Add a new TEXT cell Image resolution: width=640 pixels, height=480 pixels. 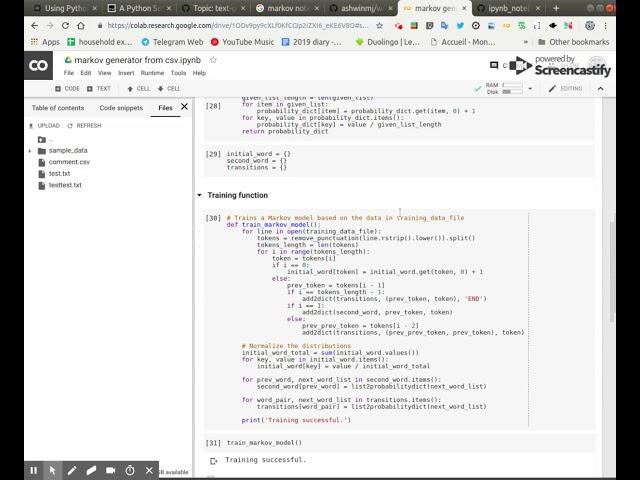(98, 89)
